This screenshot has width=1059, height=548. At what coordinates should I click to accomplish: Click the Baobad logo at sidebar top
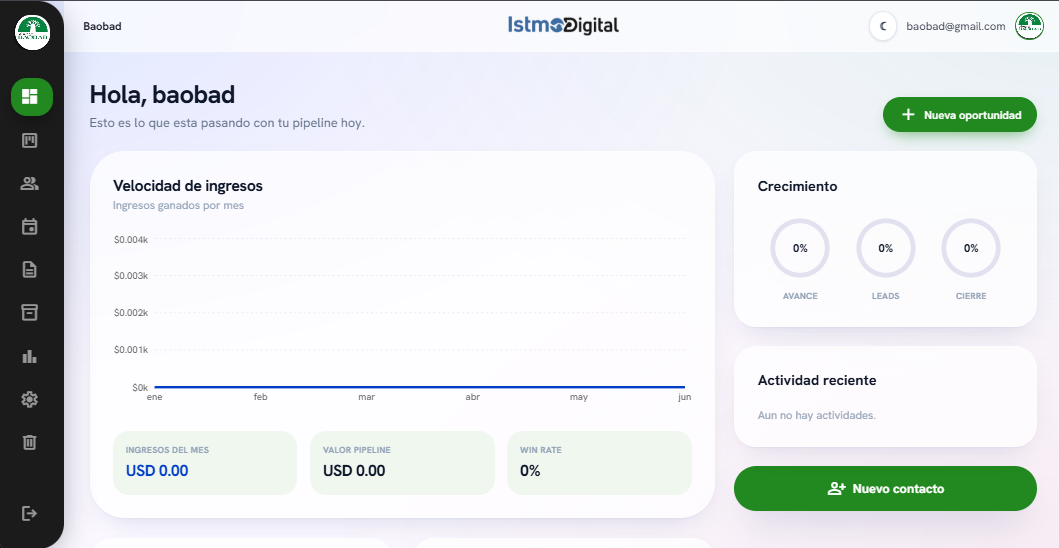coord(32,32)
